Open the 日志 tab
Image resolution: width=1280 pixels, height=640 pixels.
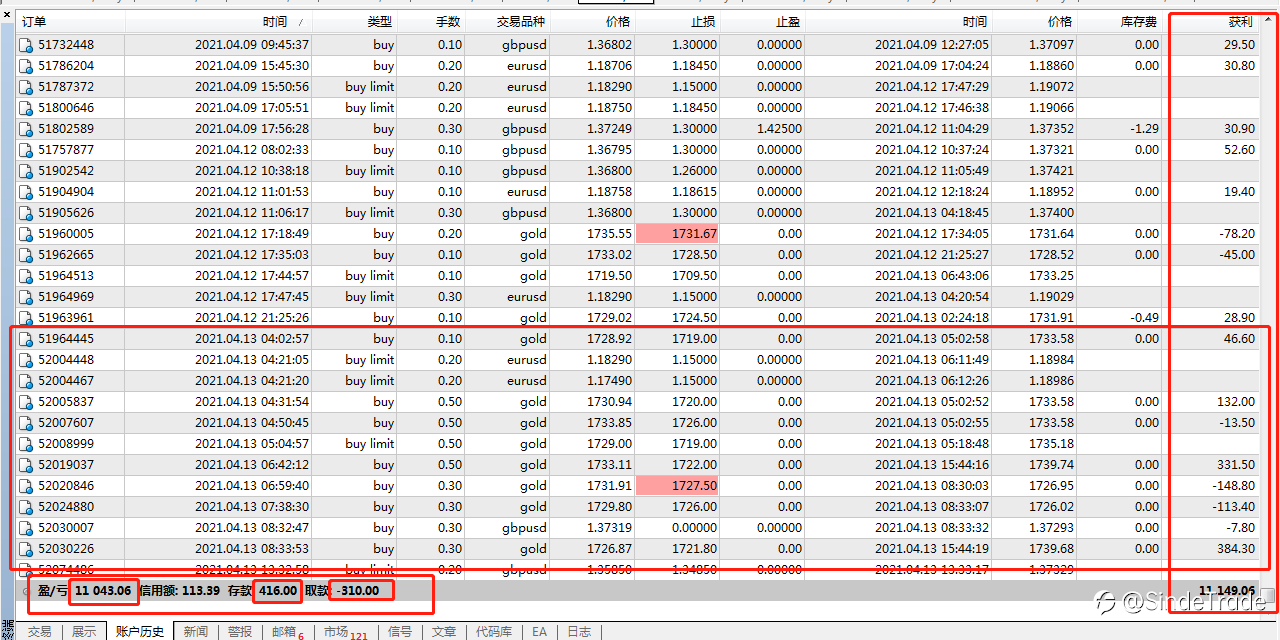[579, 632]
